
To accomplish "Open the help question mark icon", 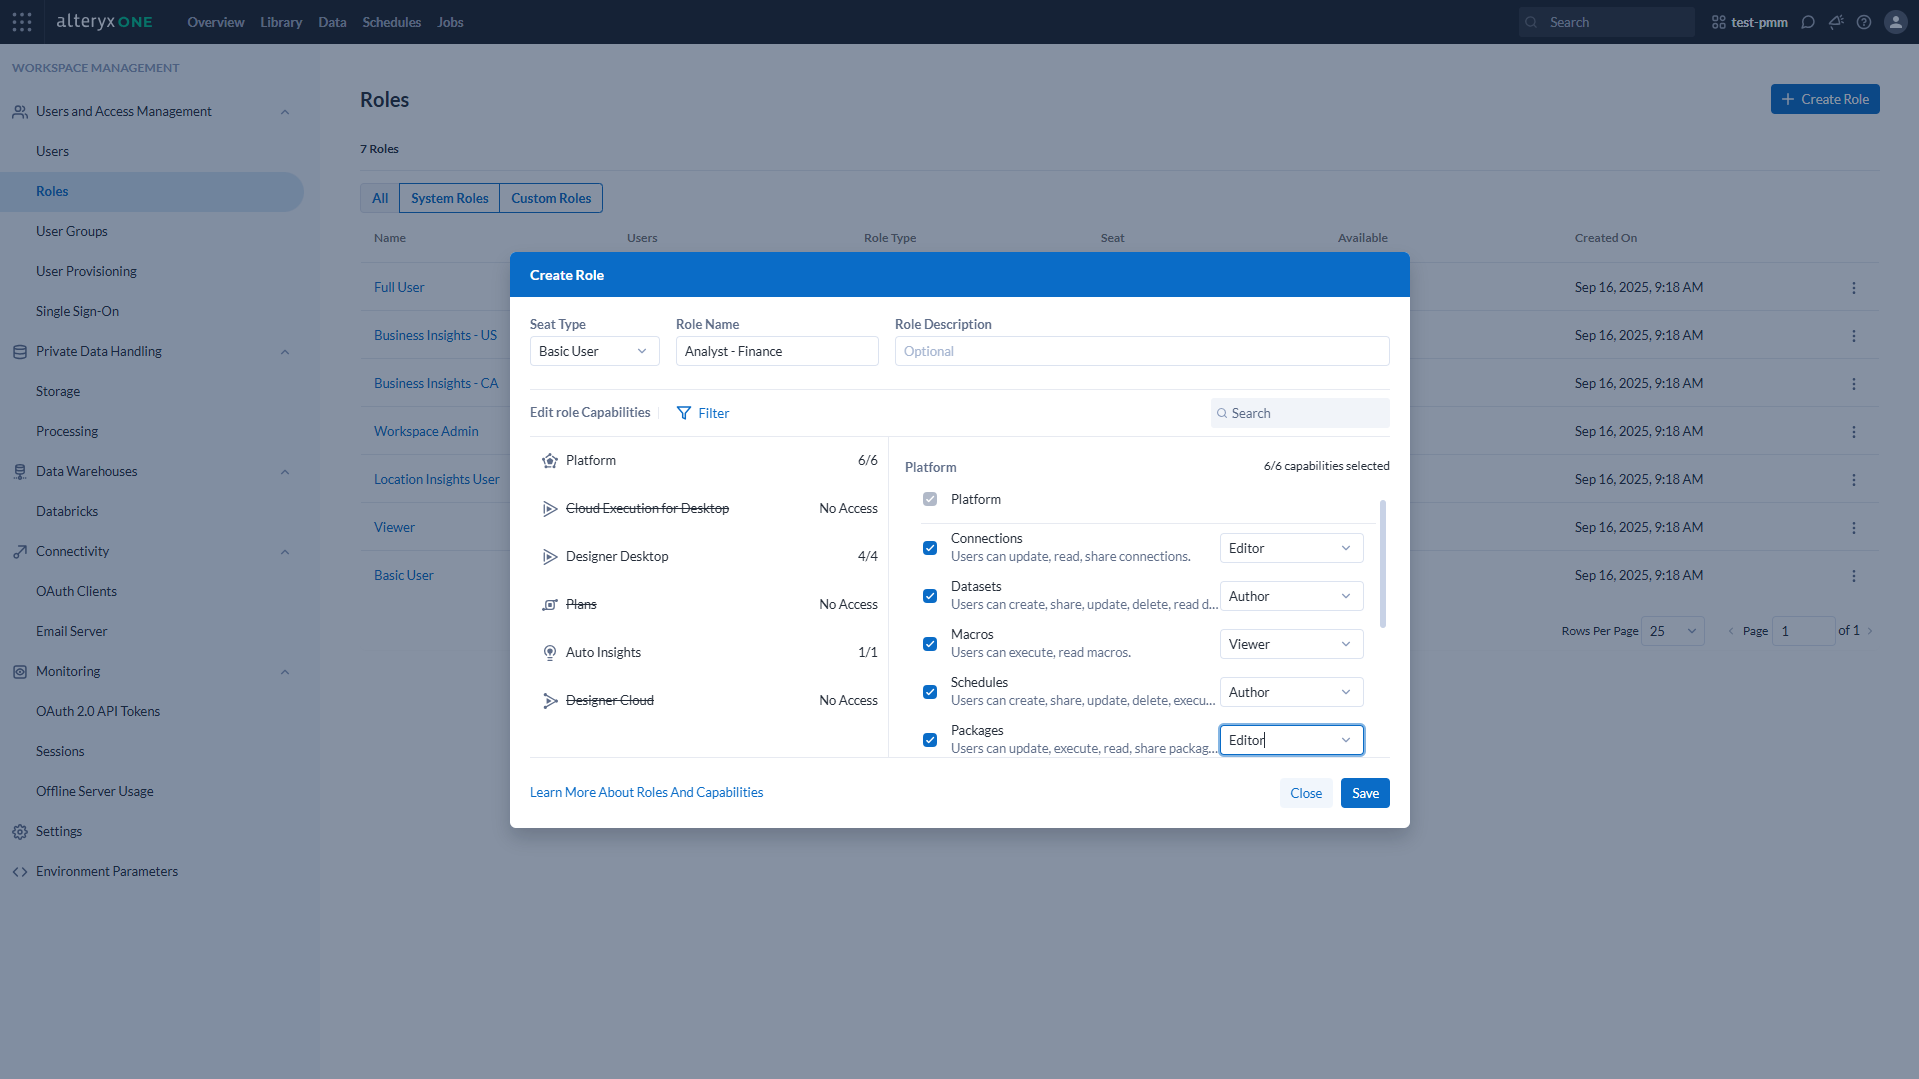I will tap(1864, 22).
